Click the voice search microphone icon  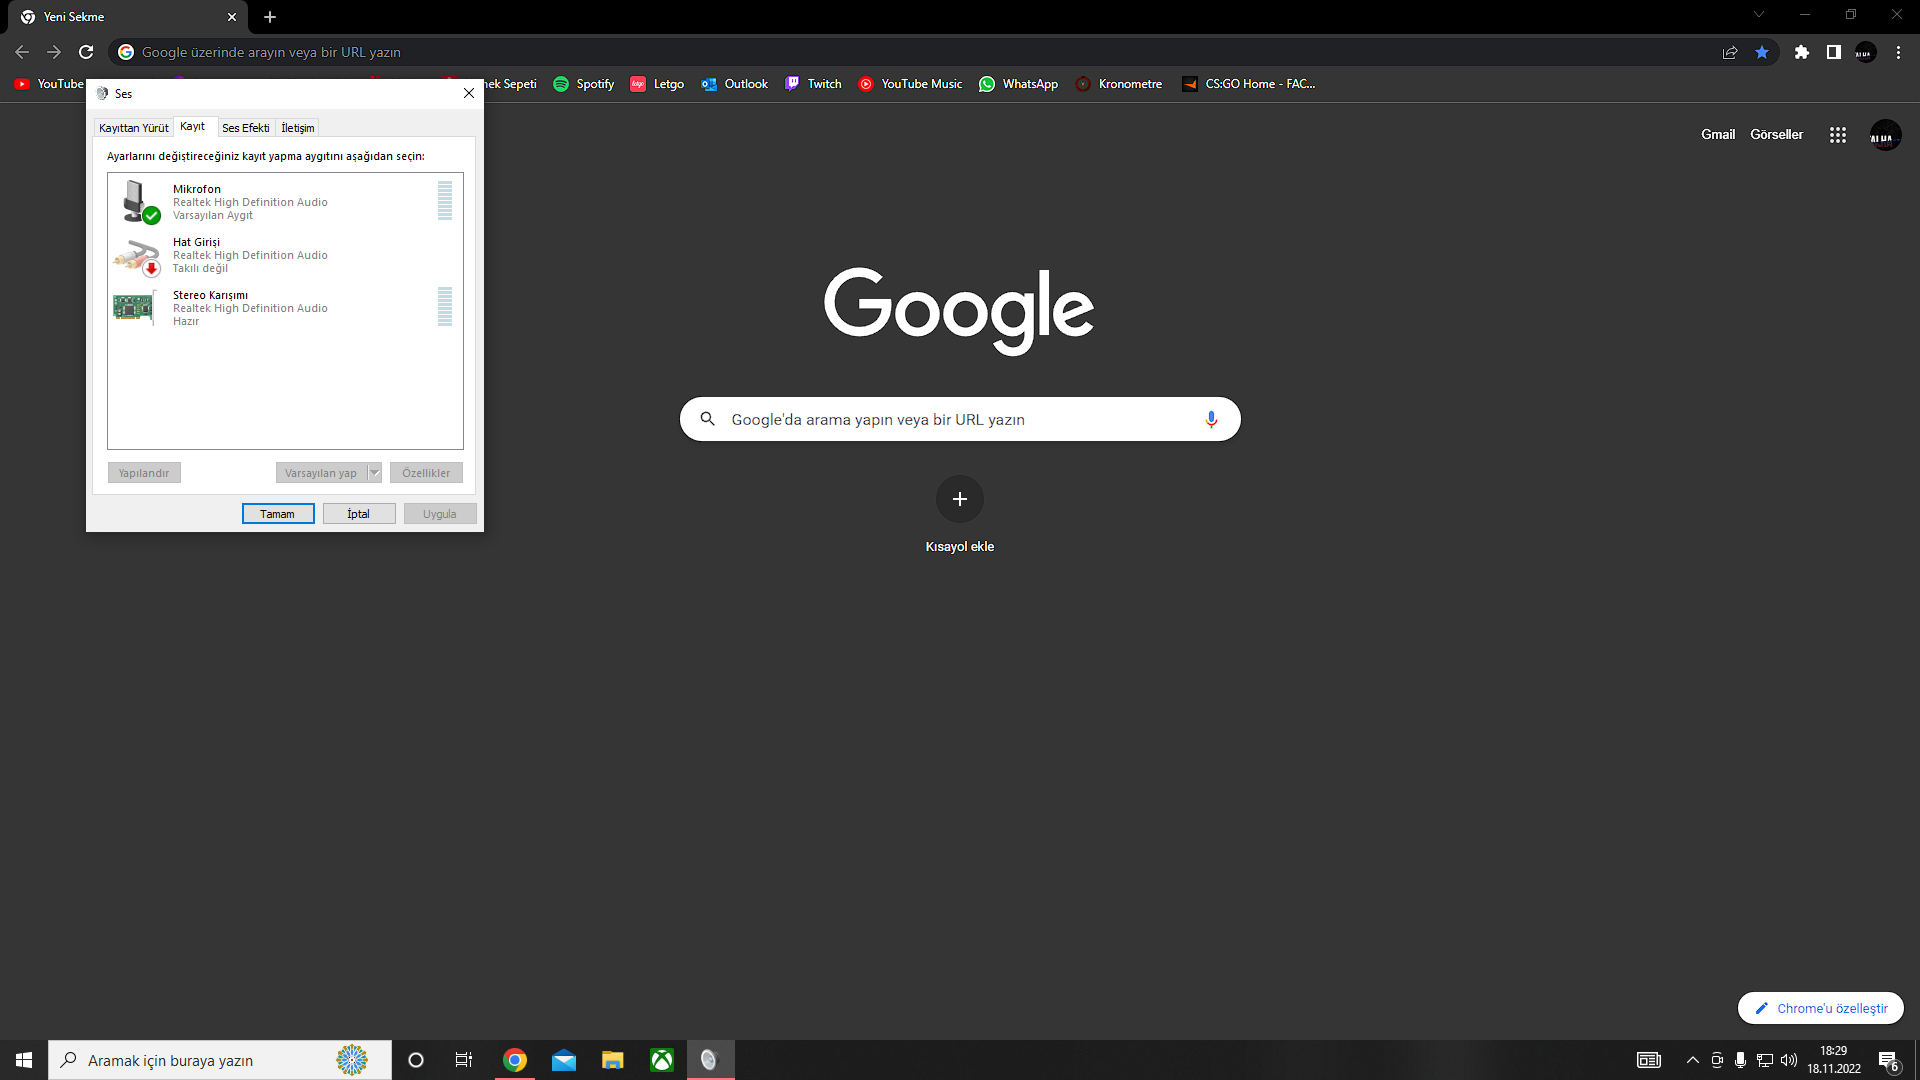click(1211, 419)
